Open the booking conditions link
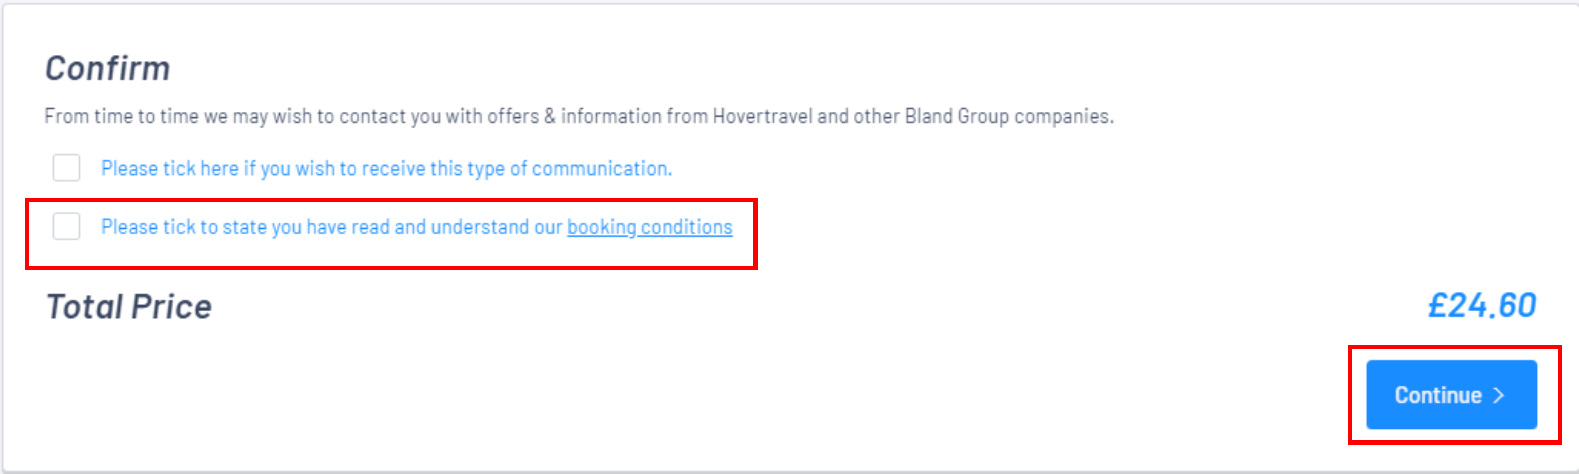The image size is (1579, 474). (650, 227)
